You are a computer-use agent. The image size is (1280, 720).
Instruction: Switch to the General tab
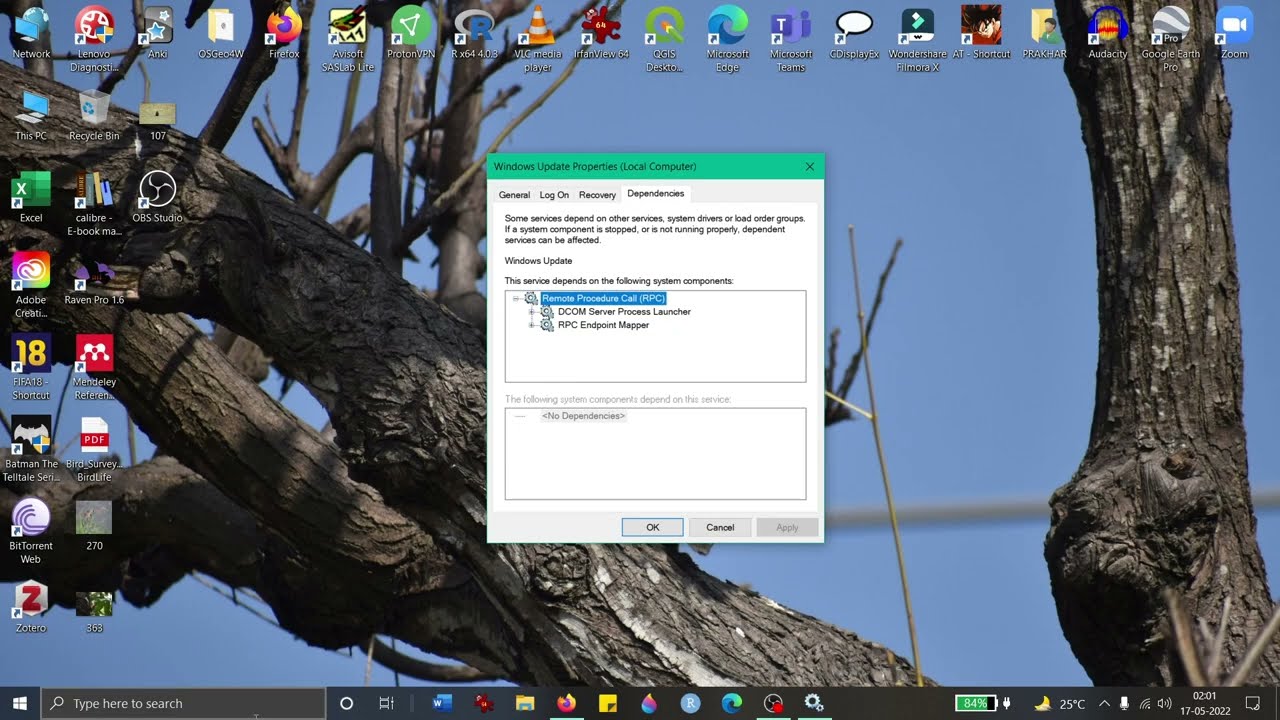[x=514, y=195]
